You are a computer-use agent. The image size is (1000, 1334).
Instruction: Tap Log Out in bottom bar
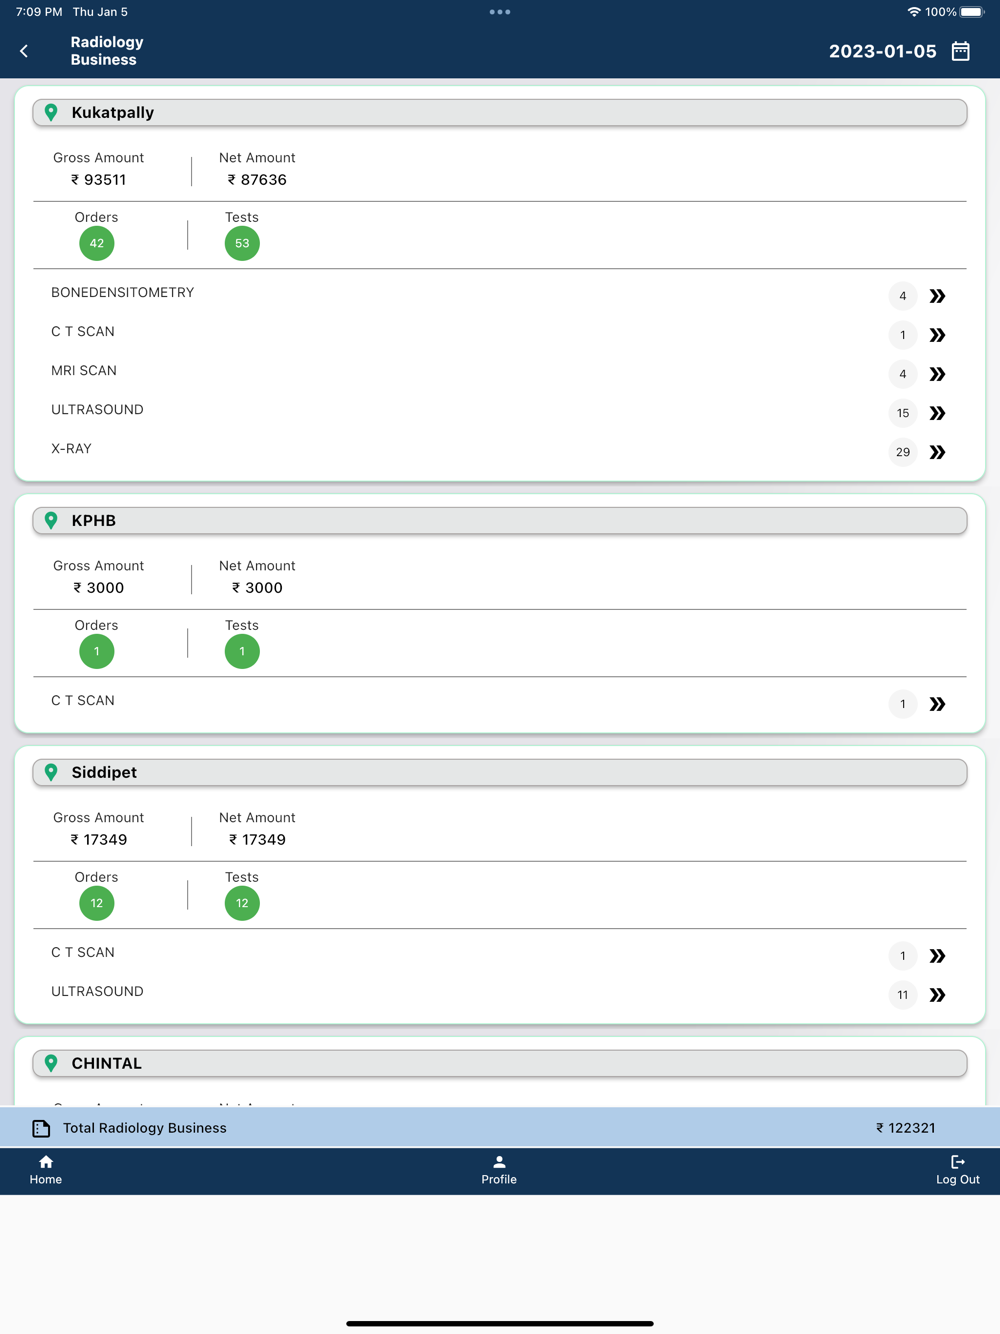point(958,1170)
